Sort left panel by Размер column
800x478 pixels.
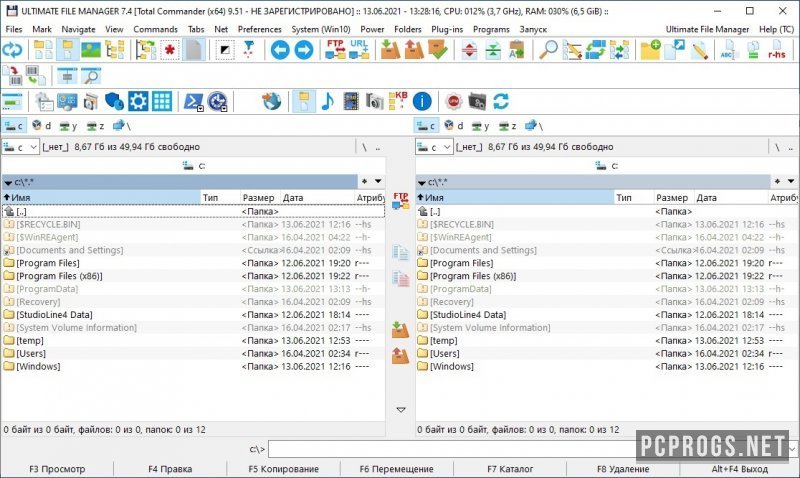[260, 197]
